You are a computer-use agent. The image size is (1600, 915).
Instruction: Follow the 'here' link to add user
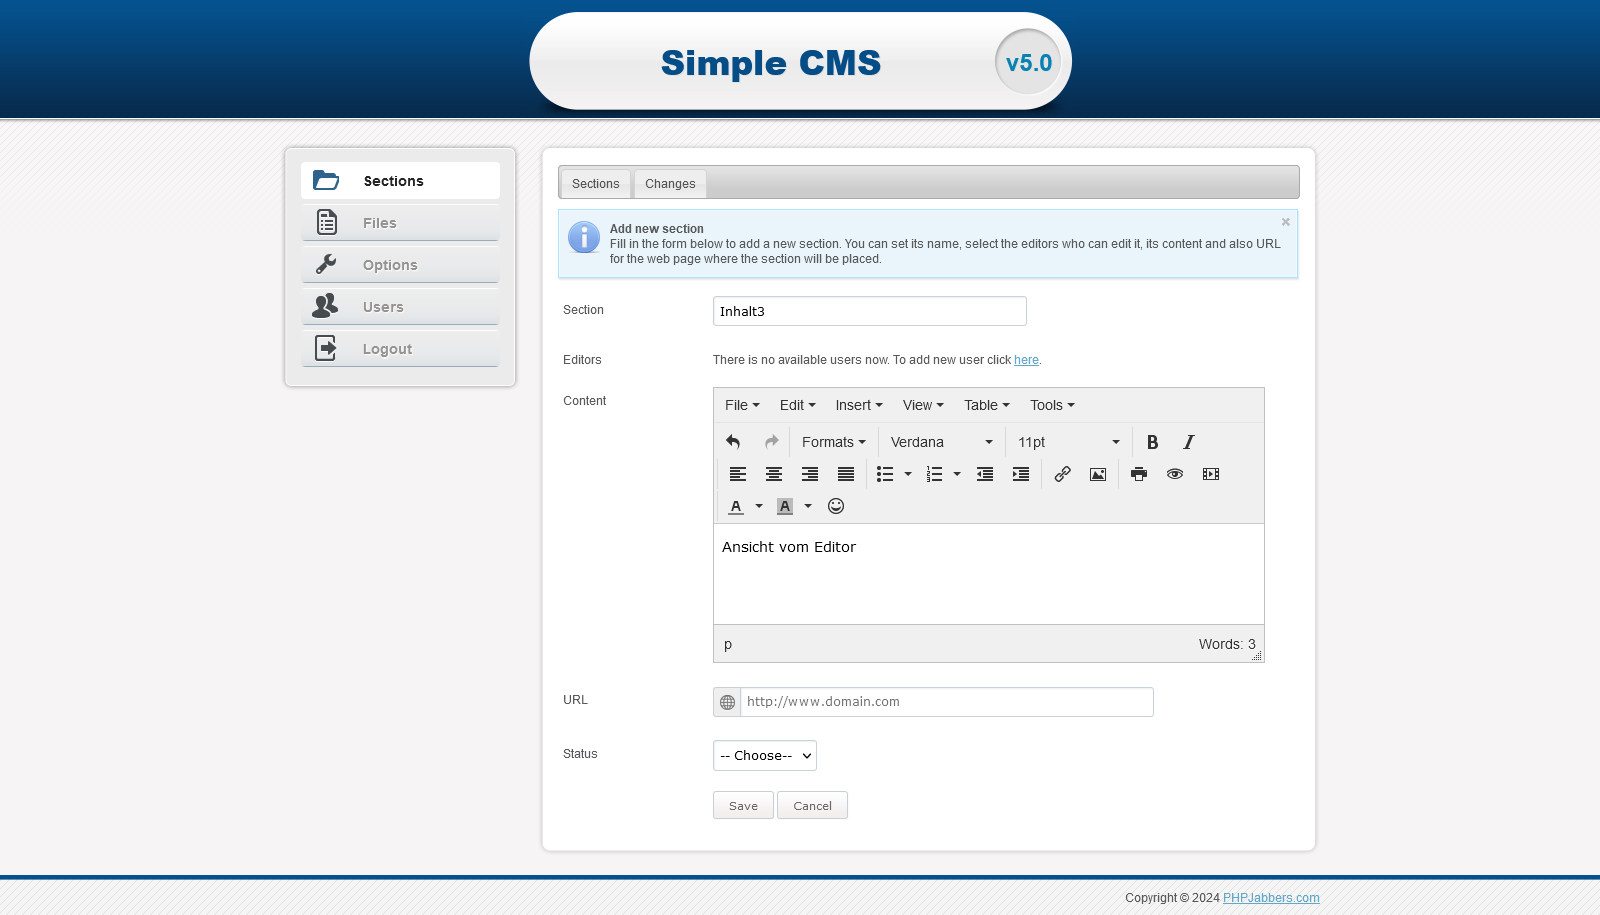pos(1026,360)
